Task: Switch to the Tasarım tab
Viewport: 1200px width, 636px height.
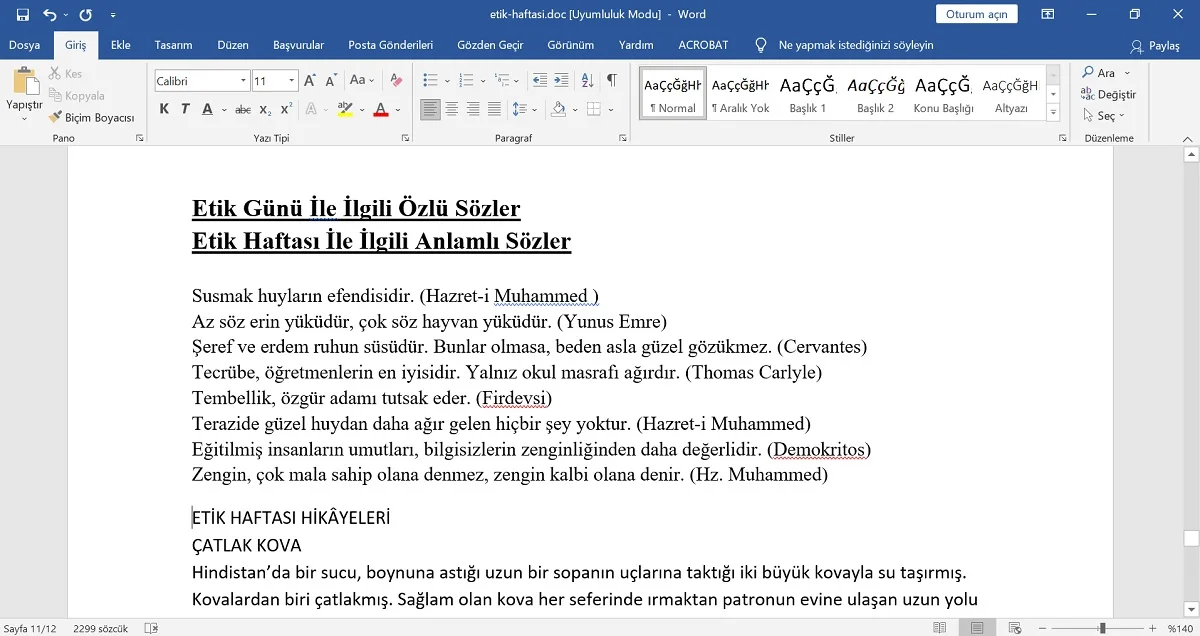Action: (173, 45)
